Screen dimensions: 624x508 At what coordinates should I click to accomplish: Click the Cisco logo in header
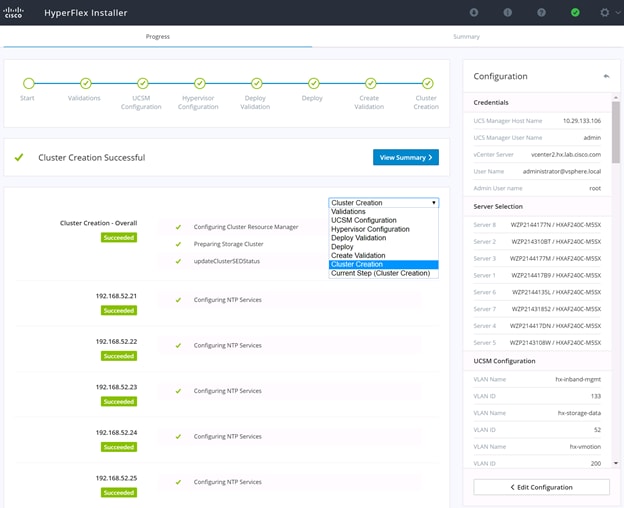(14, 12)
